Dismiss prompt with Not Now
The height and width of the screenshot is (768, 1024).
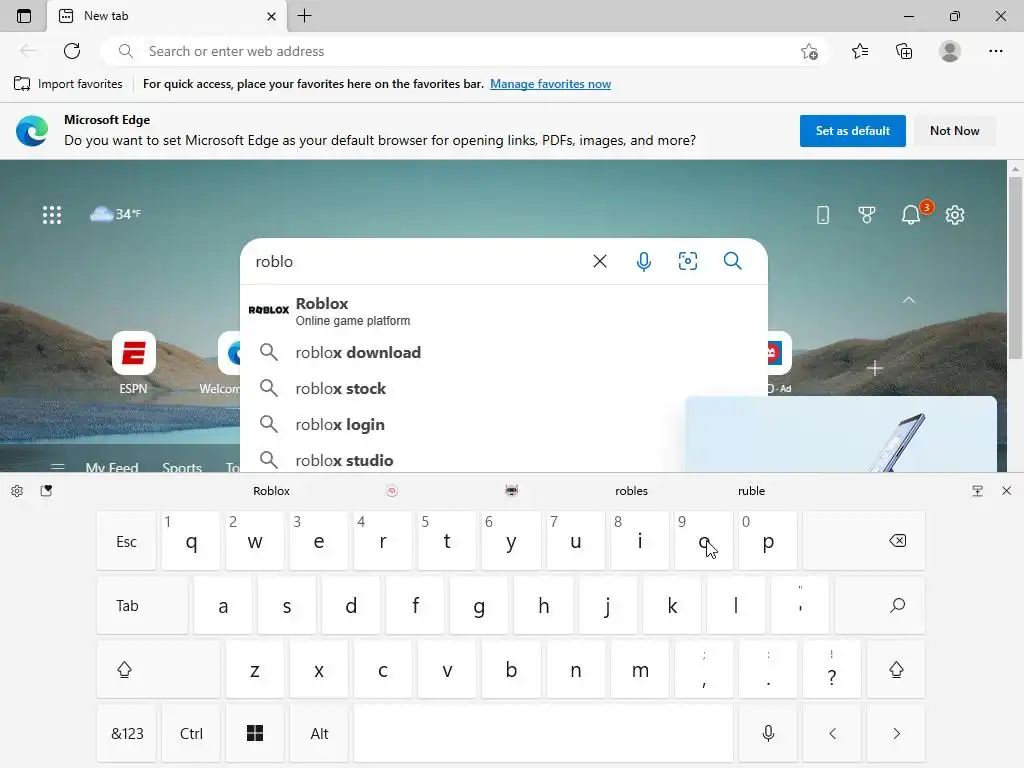[x=954, y=131]
